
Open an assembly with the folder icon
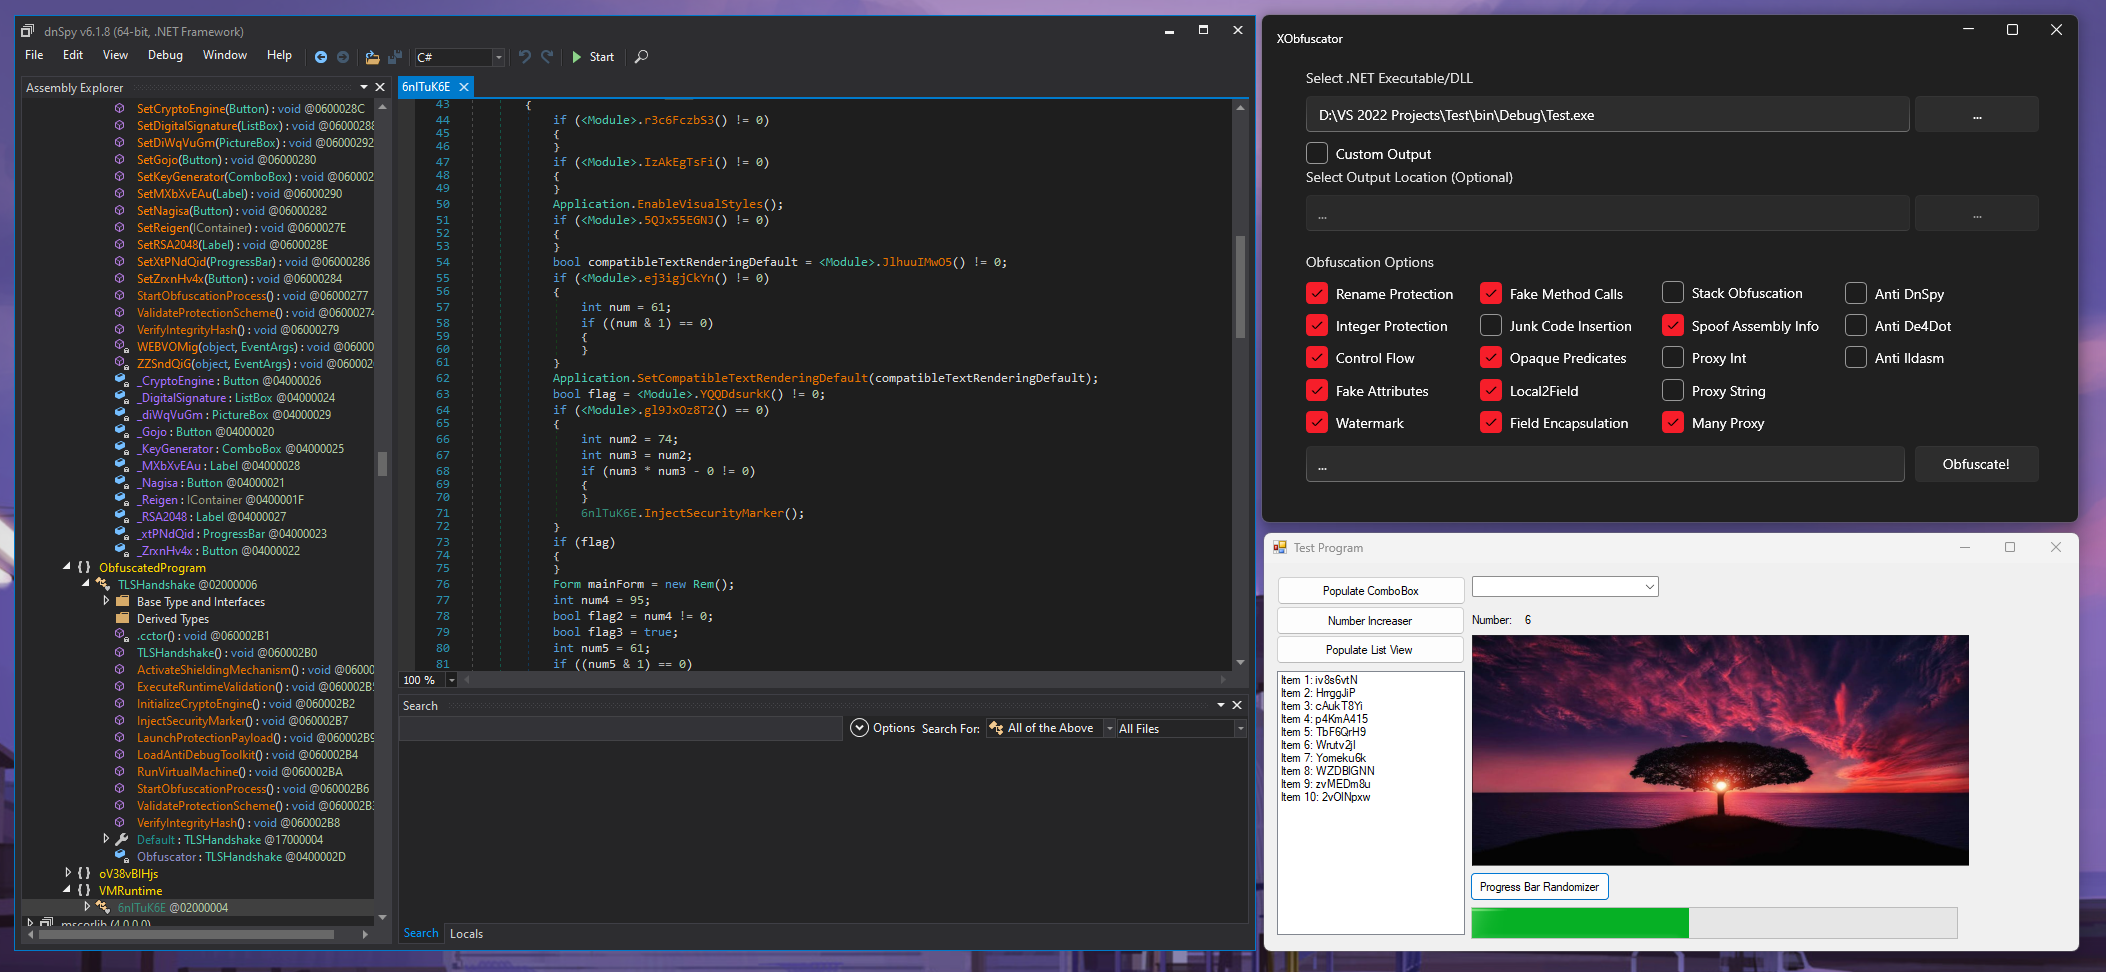pos(371,57)
